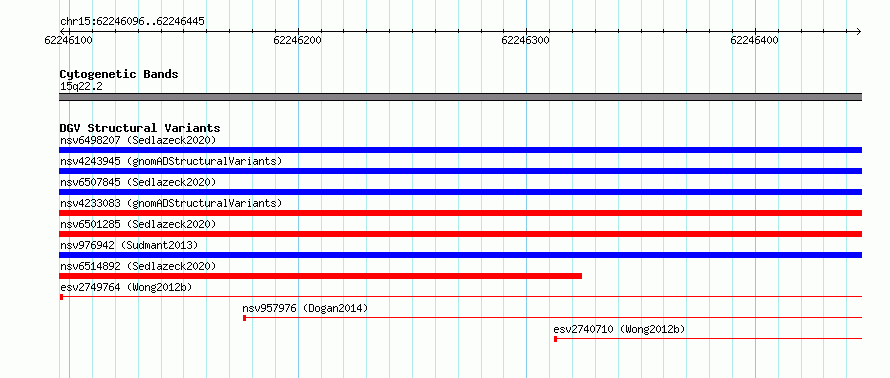Select the red bar under nsv6501285
The image size is (890, 378).
click(460, 234)
